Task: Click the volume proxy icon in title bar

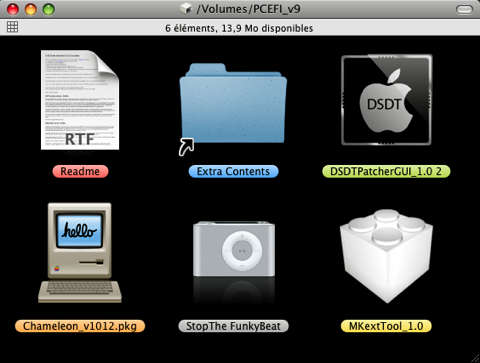Action: [186, 9]
